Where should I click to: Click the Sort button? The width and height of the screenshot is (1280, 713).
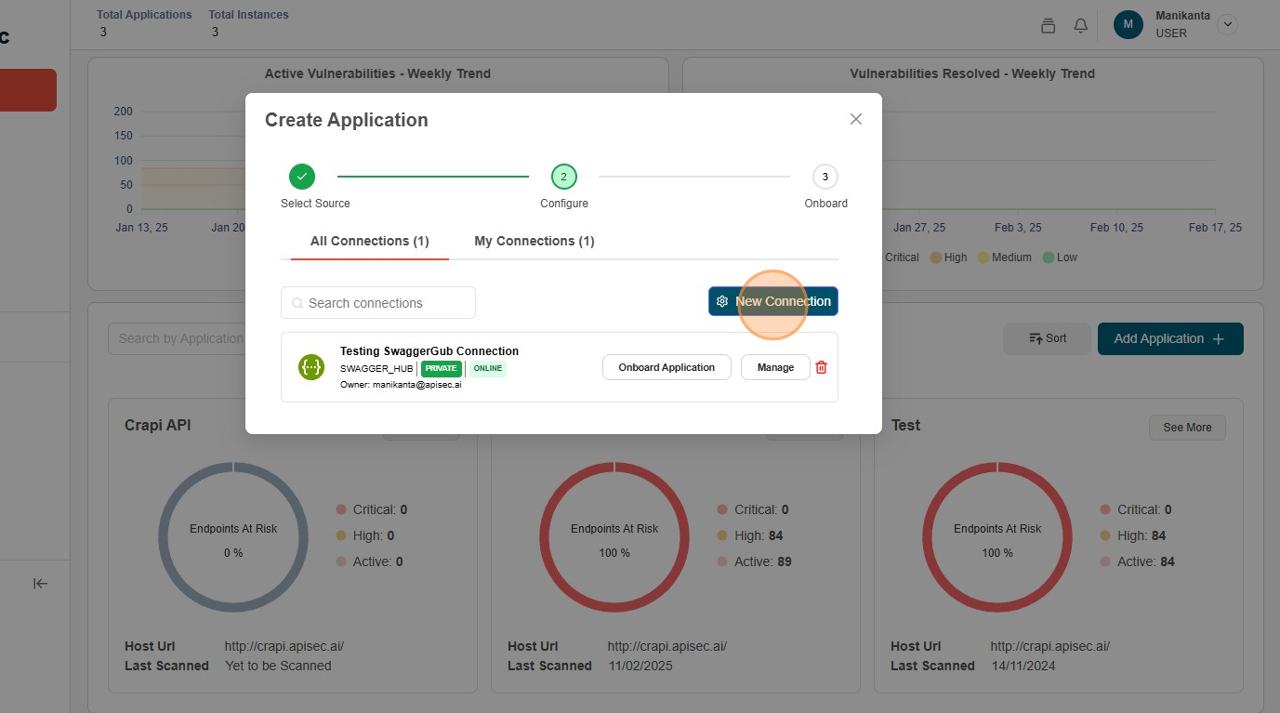(1047, 338)
